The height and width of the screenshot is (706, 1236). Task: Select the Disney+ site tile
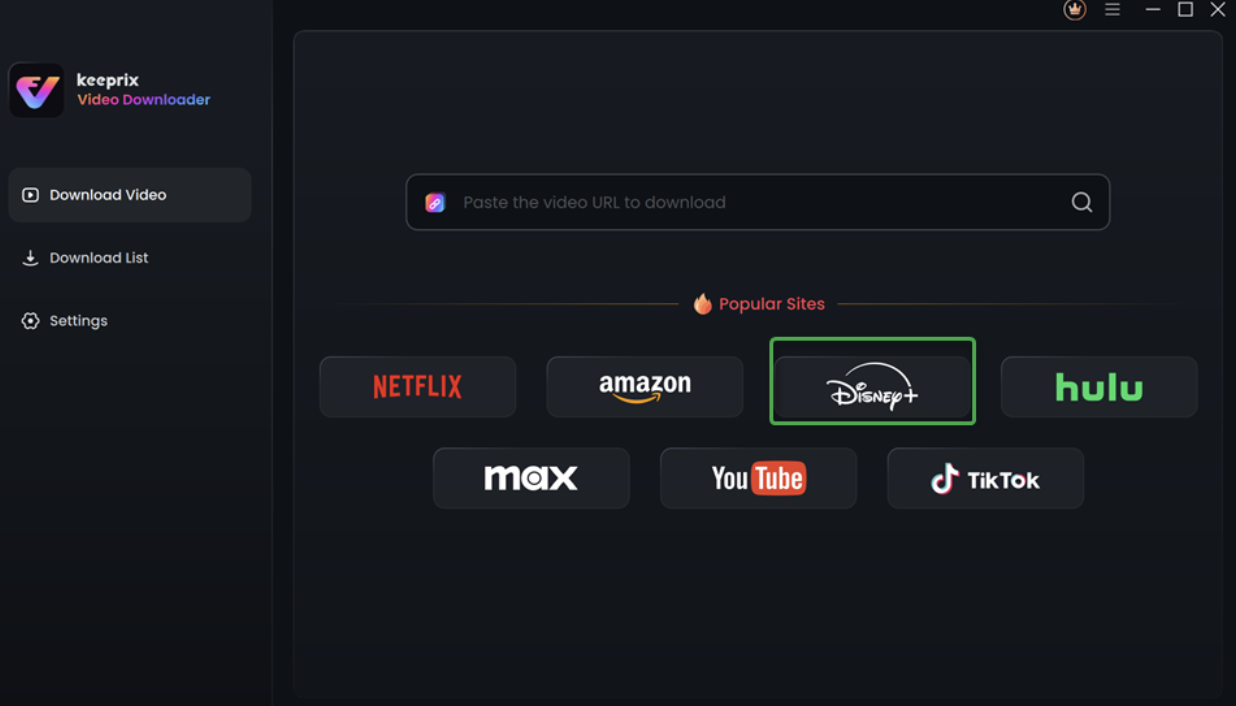pyautogui.click(x=872, y=387)
